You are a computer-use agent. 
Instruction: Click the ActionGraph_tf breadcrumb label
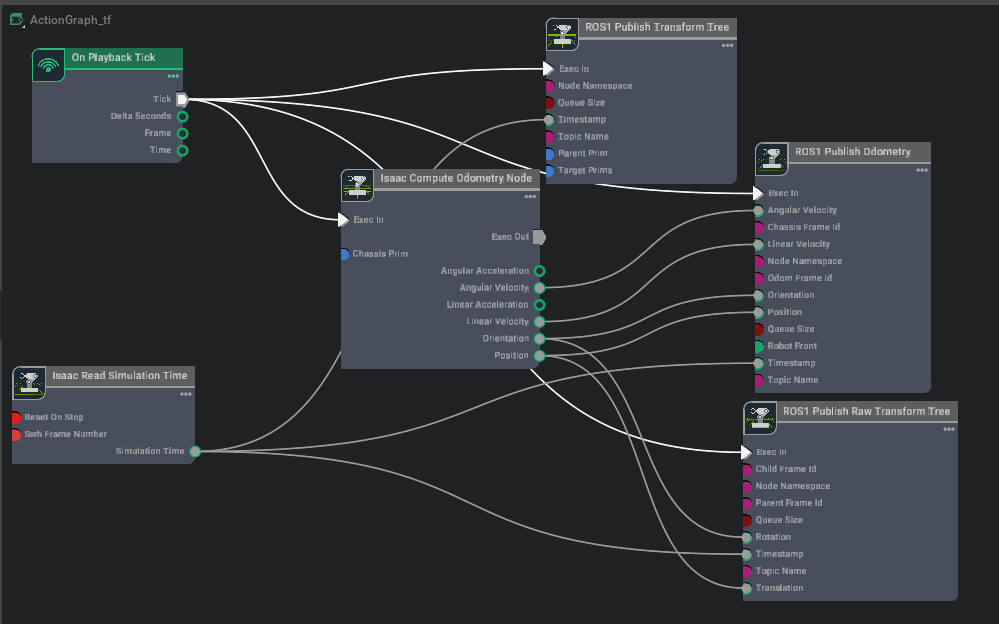tap(70, 20)
